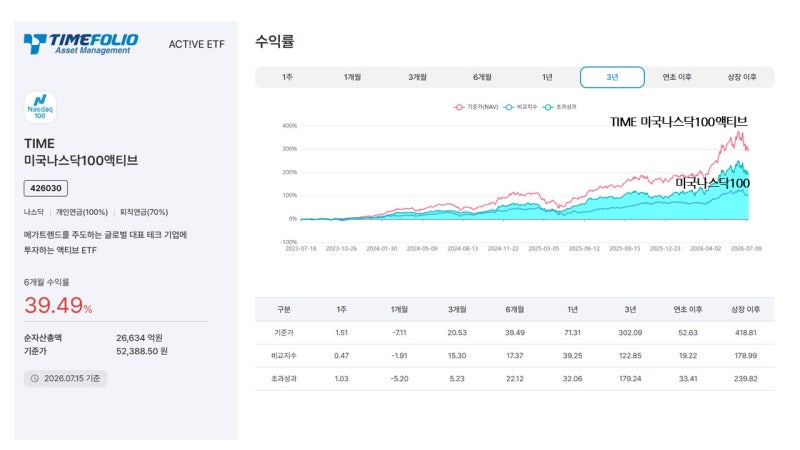Click the -5.20 one-month 초과성과 value
This screenshot has height=450, width=800.
[399, 379]
